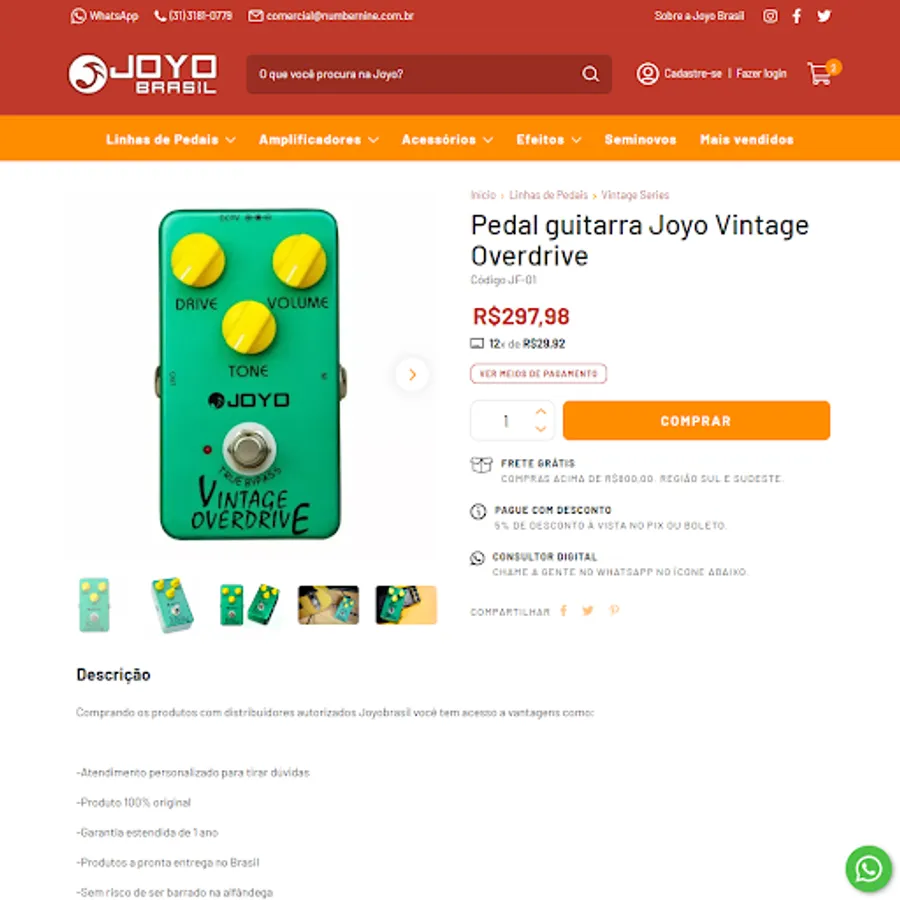Select thumbnail showing two green pedals

click(x=250, y=604)
